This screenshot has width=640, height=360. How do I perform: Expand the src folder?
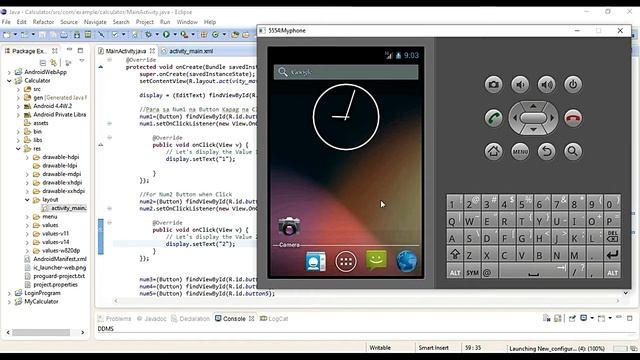coord(18,89)
